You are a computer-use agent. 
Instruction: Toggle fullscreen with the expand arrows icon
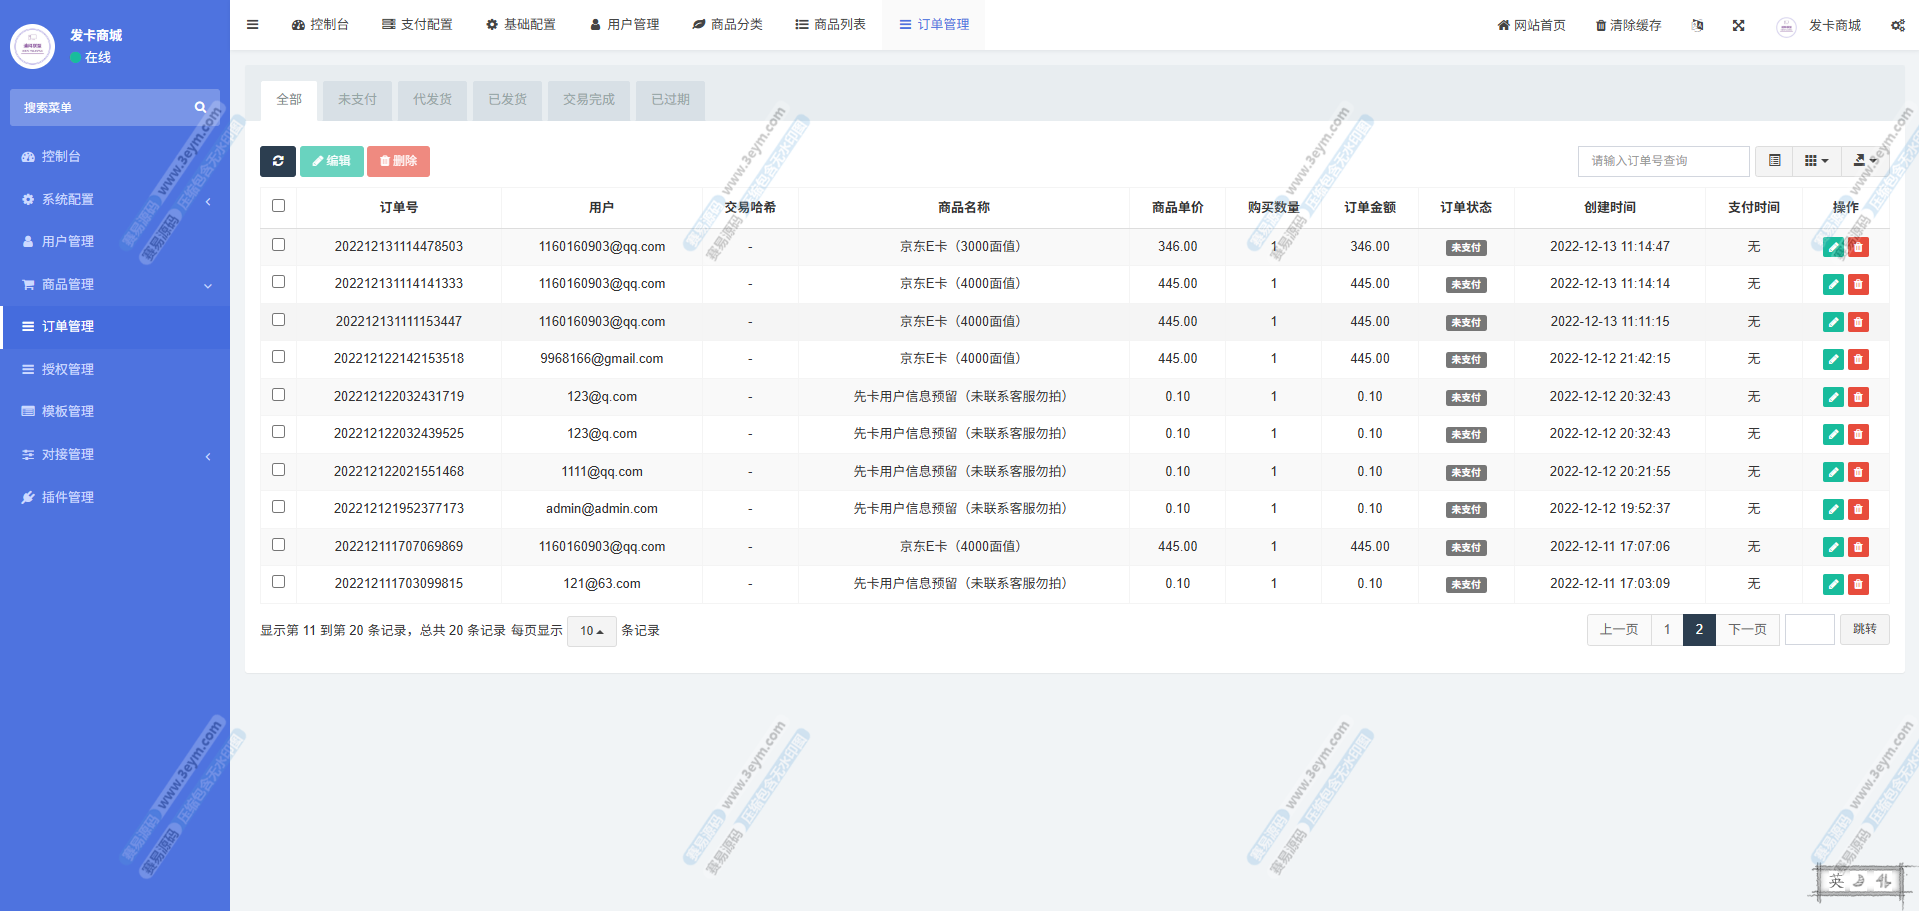click(x=1738, y=25)
